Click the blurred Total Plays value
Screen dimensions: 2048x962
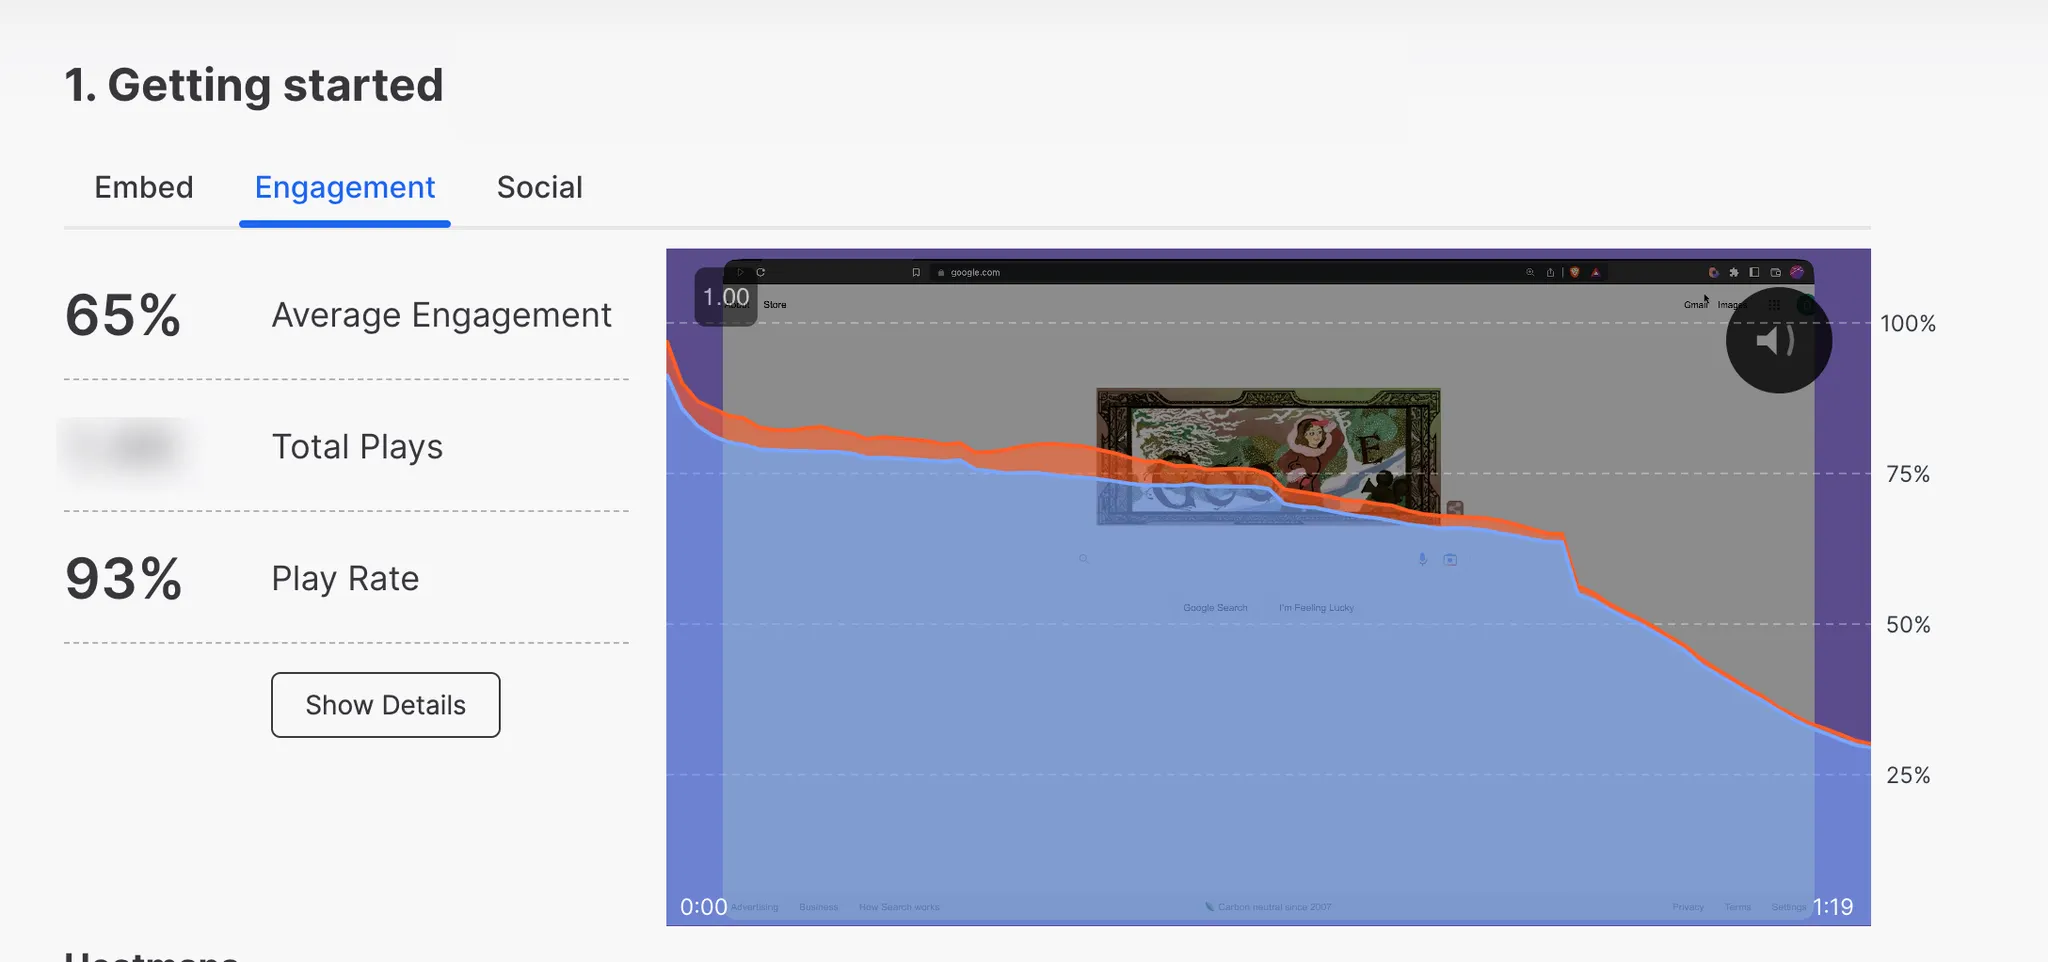128,447
